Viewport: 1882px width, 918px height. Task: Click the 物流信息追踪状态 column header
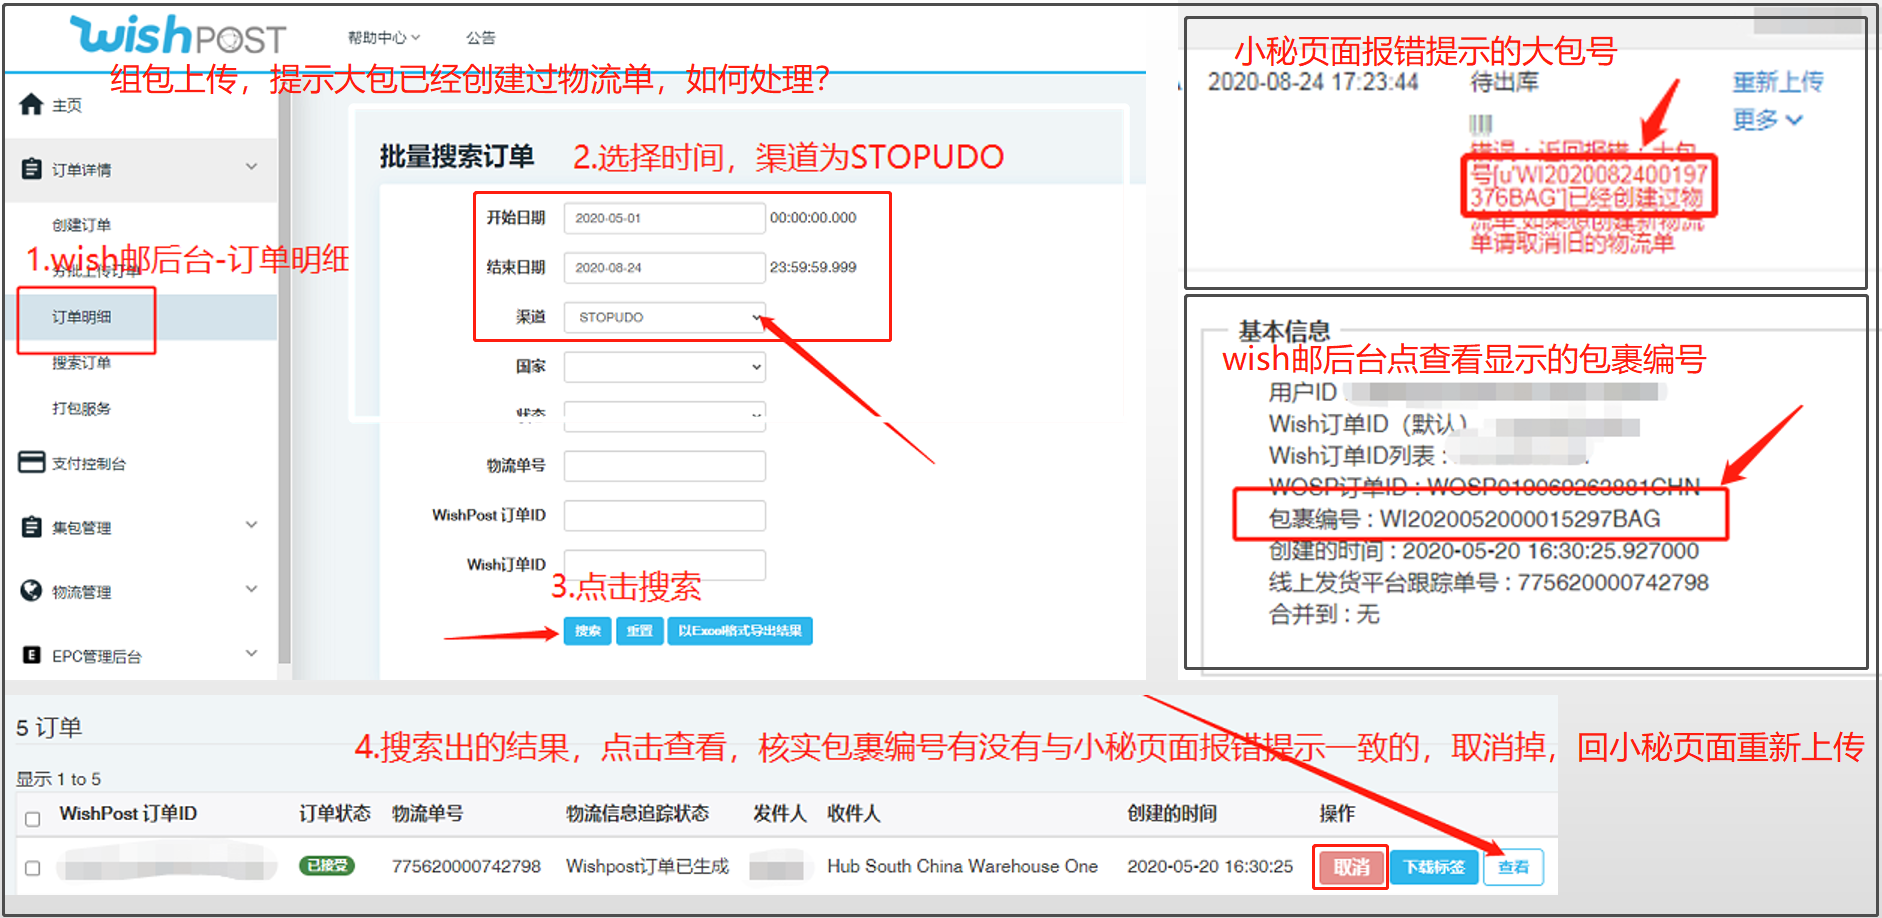click(637, 814)
